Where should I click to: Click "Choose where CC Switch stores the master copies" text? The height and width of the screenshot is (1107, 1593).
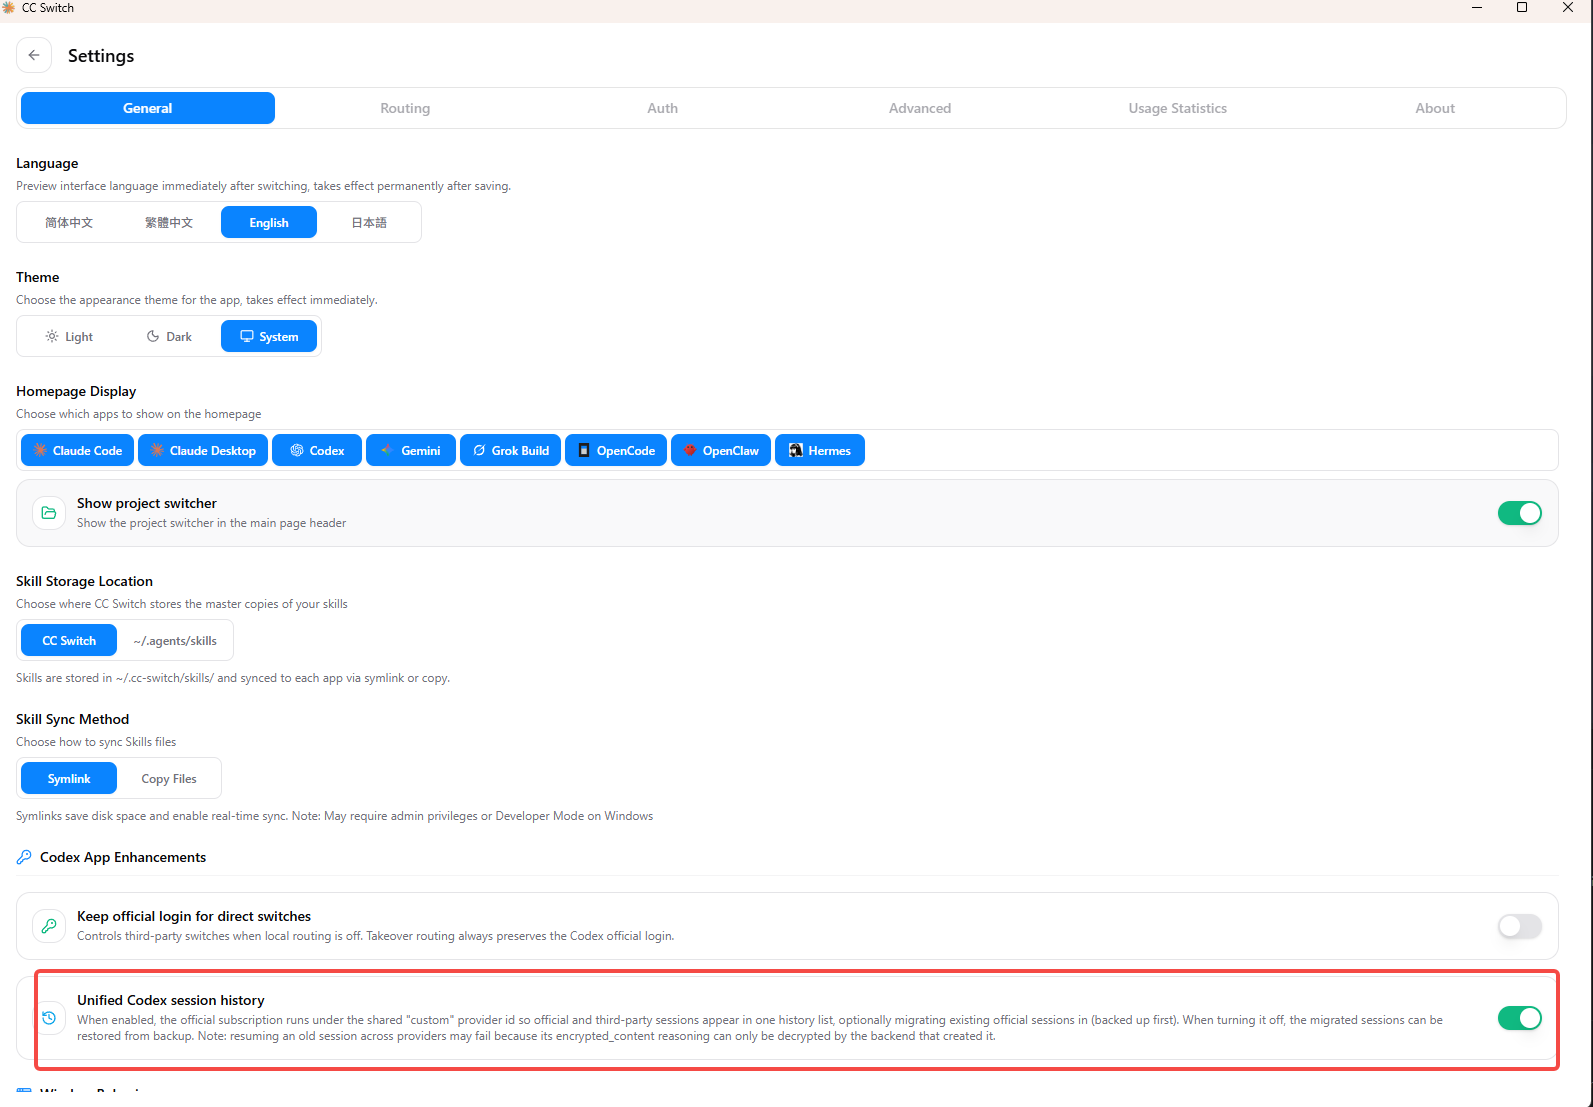click(182, 604)
